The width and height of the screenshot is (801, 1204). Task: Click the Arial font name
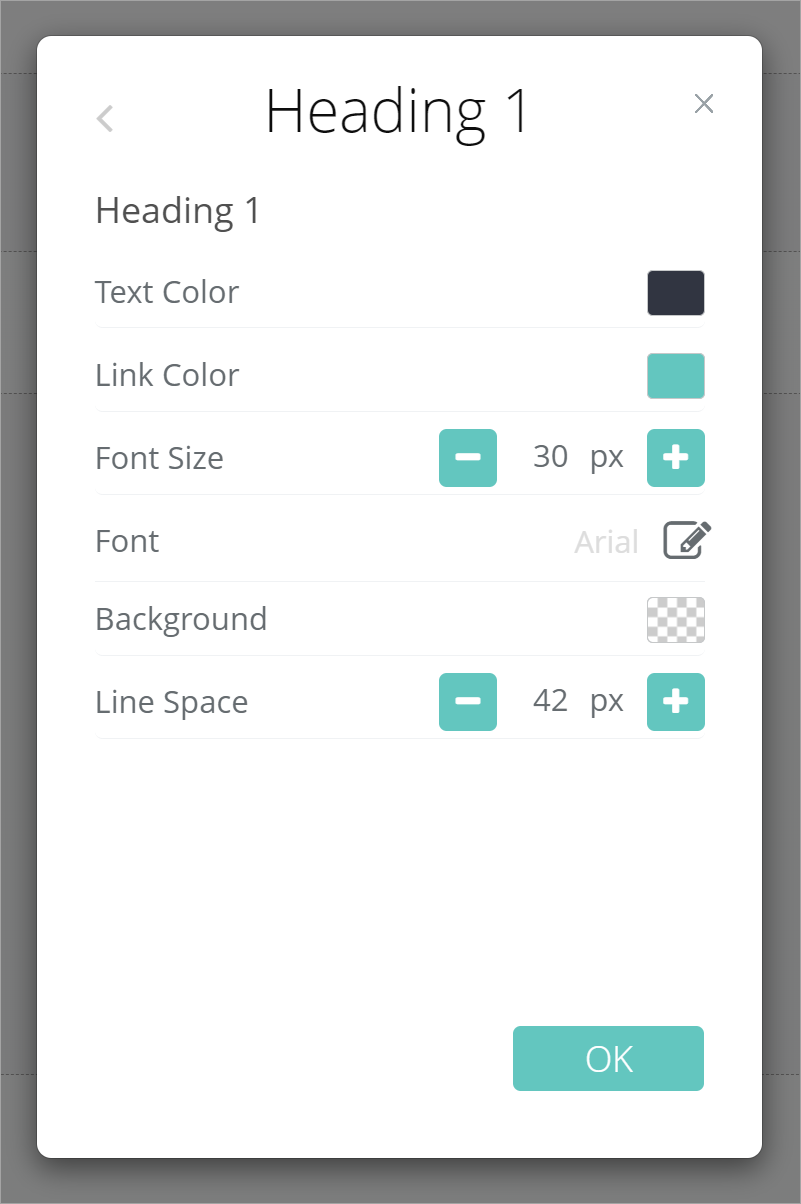606,542
